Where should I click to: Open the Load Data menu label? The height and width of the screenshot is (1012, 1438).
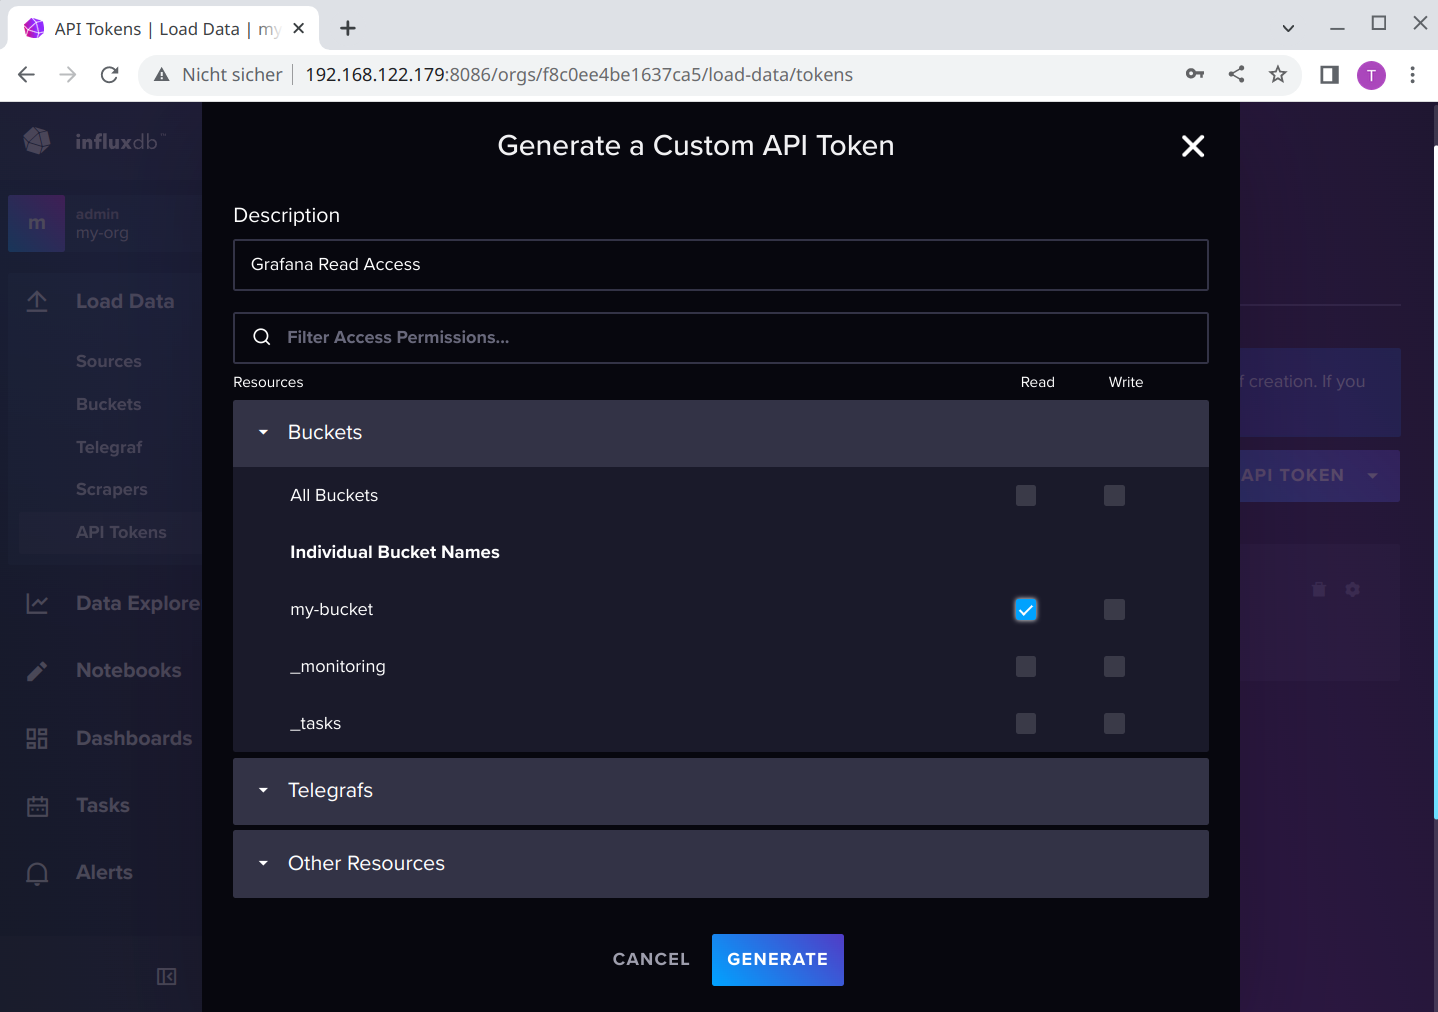[125, 302]
